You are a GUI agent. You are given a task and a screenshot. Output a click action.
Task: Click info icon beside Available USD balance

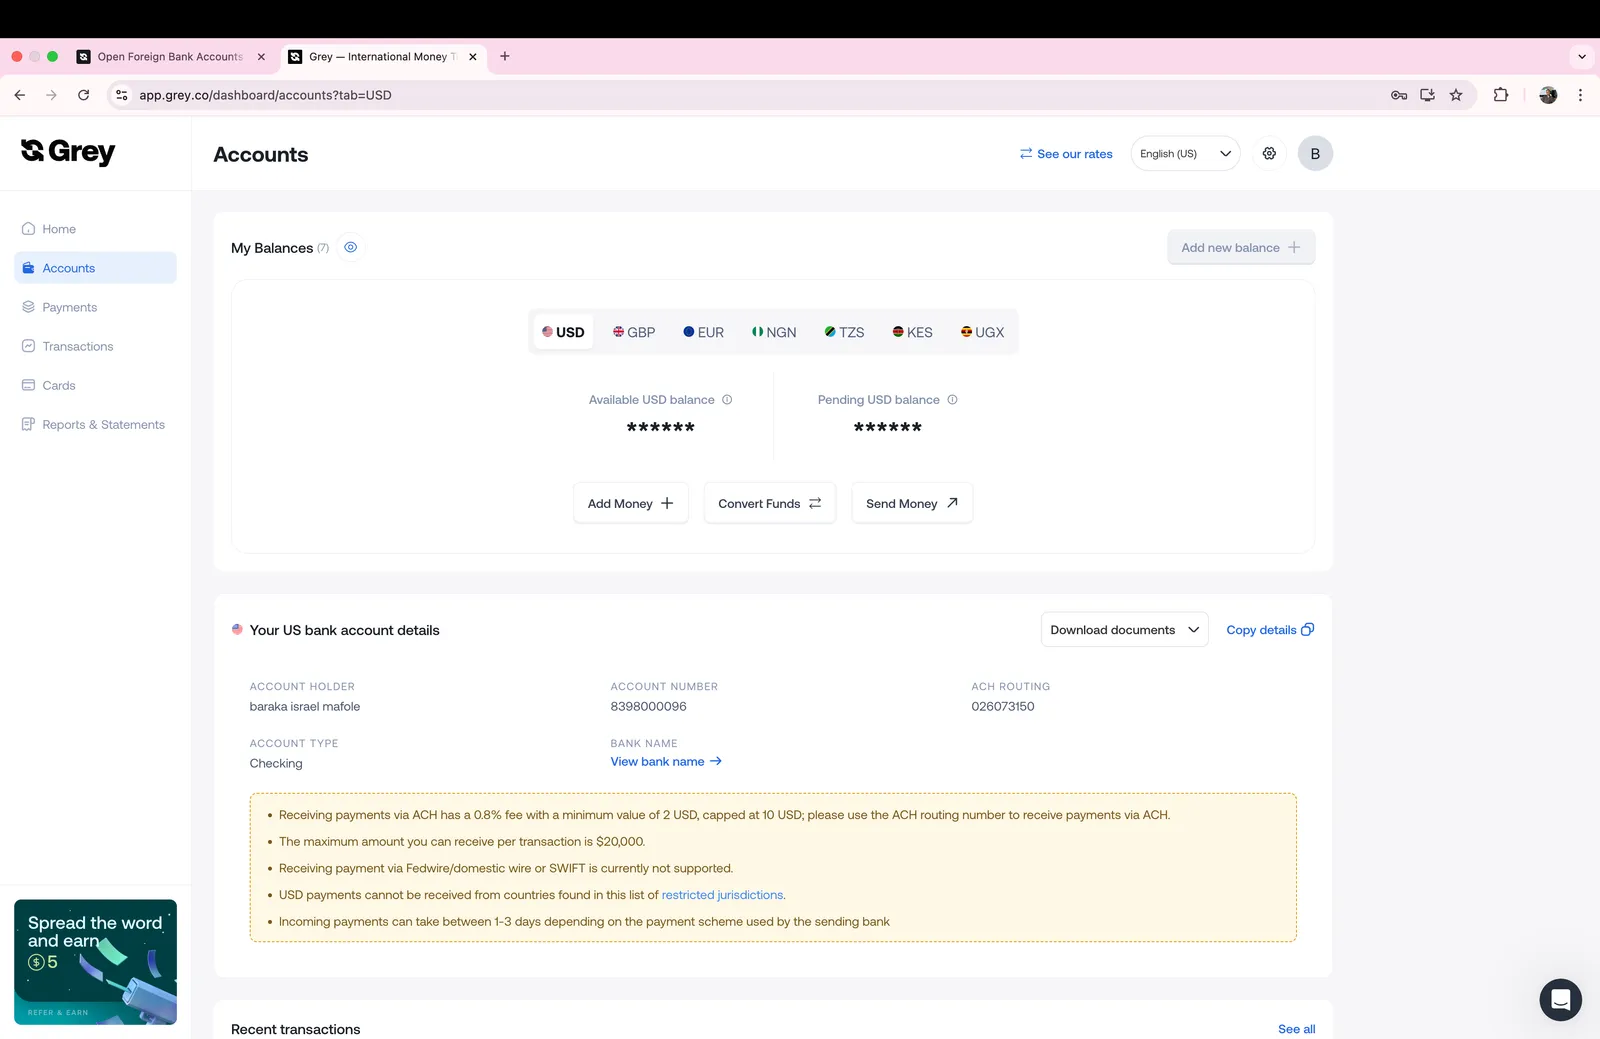[x=727, y=400]
